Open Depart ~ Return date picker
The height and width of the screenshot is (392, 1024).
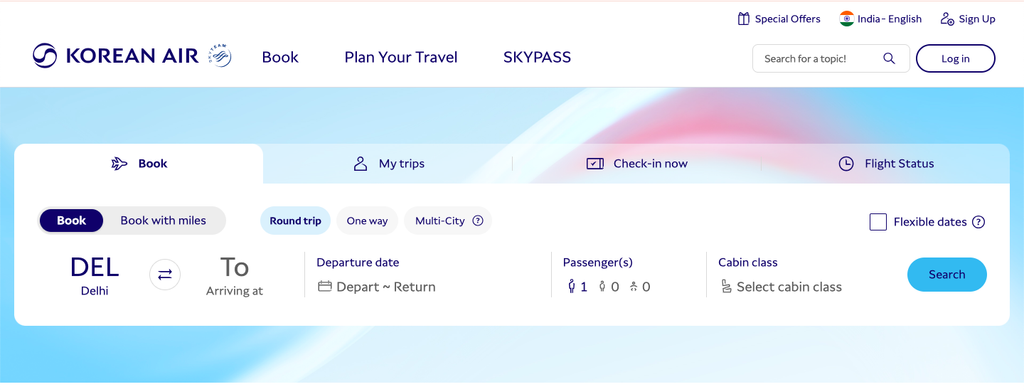coord(377,287)
